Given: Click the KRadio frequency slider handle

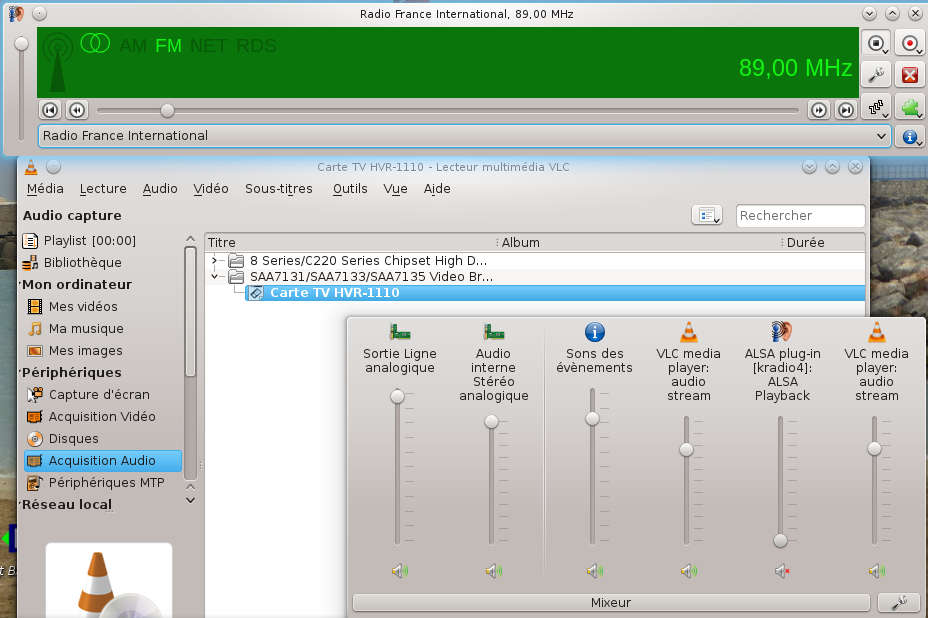Looking at the screenshot, I should tap(167, 110).
